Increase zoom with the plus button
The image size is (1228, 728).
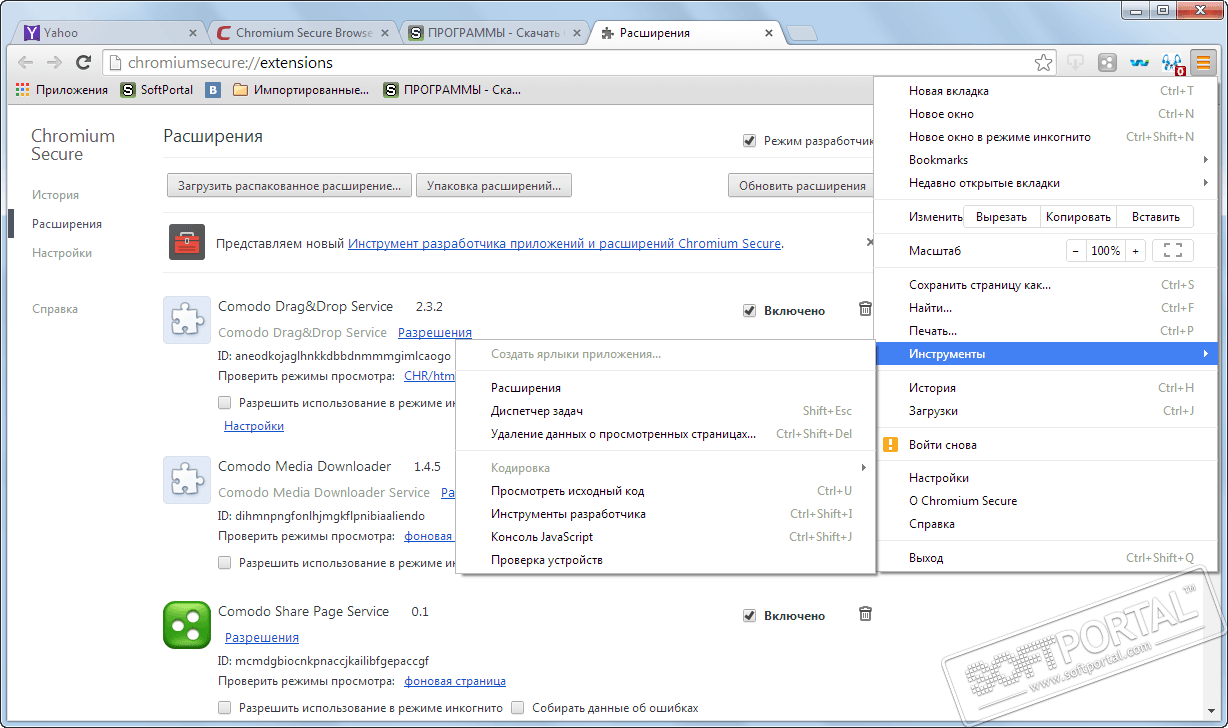(1135, 251)
